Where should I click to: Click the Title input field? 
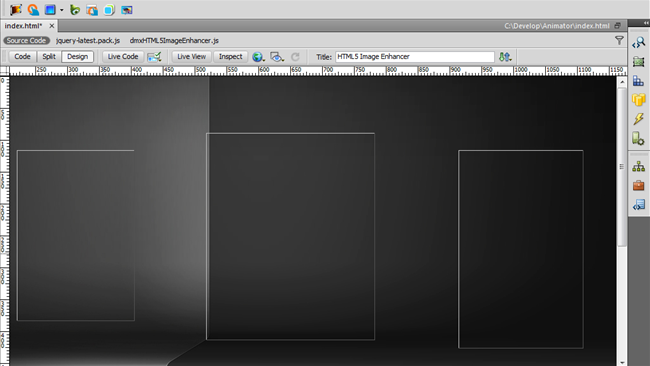coord(415,57)
